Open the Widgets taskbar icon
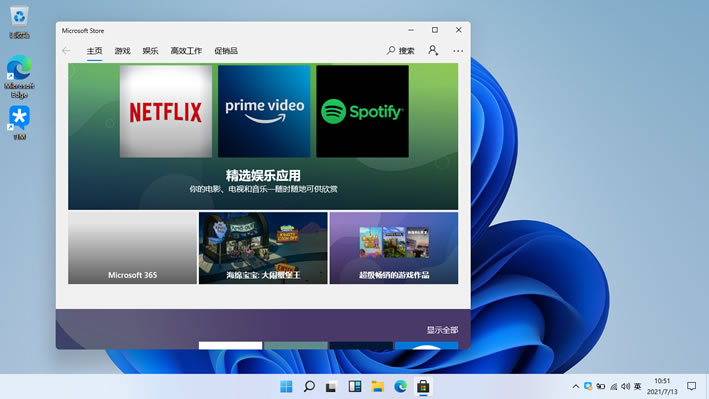 coord(354,386)
